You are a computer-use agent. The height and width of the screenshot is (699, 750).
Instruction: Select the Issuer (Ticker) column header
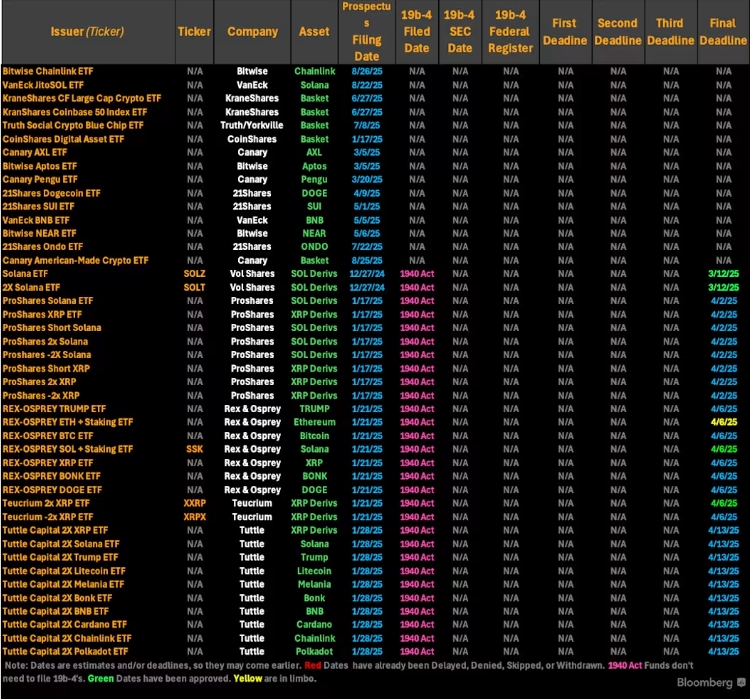click(86, 31)
